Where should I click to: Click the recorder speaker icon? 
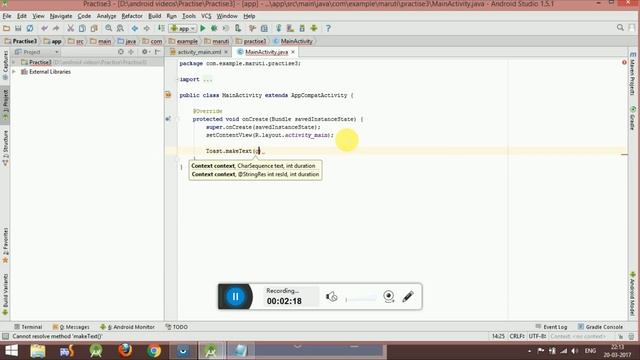[x=331, y=297]
